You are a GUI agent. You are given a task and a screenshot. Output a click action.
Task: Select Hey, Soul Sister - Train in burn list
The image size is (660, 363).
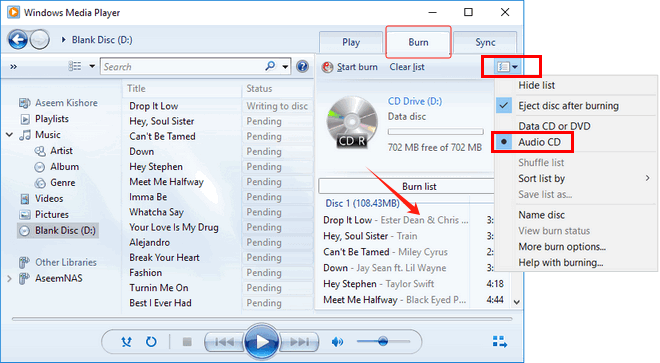tap(370, 236)
